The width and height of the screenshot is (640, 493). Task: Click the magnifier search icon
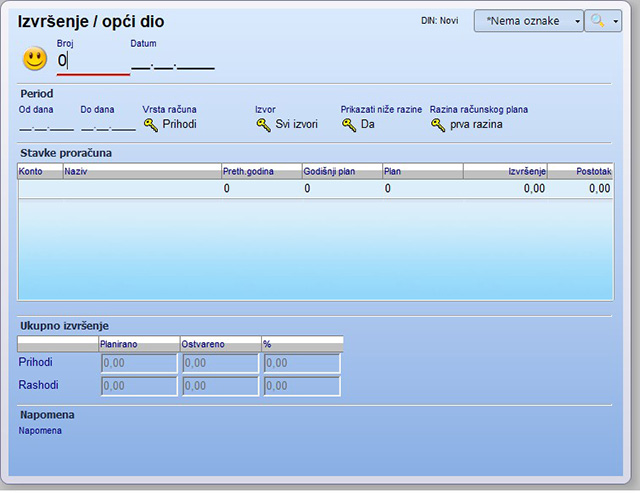coord(597,21)
